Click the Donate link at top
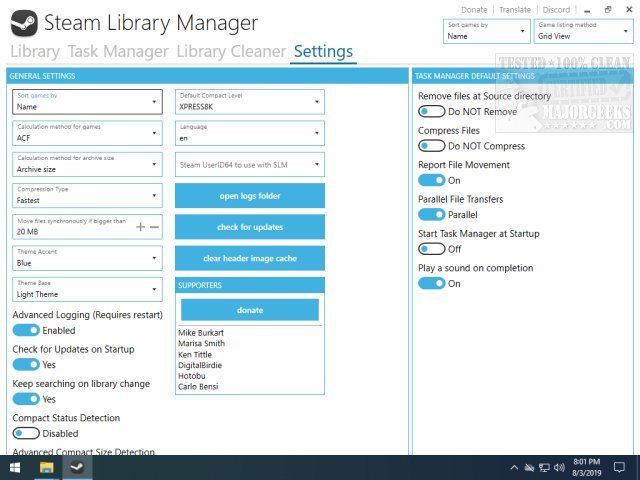 point(474,10)
